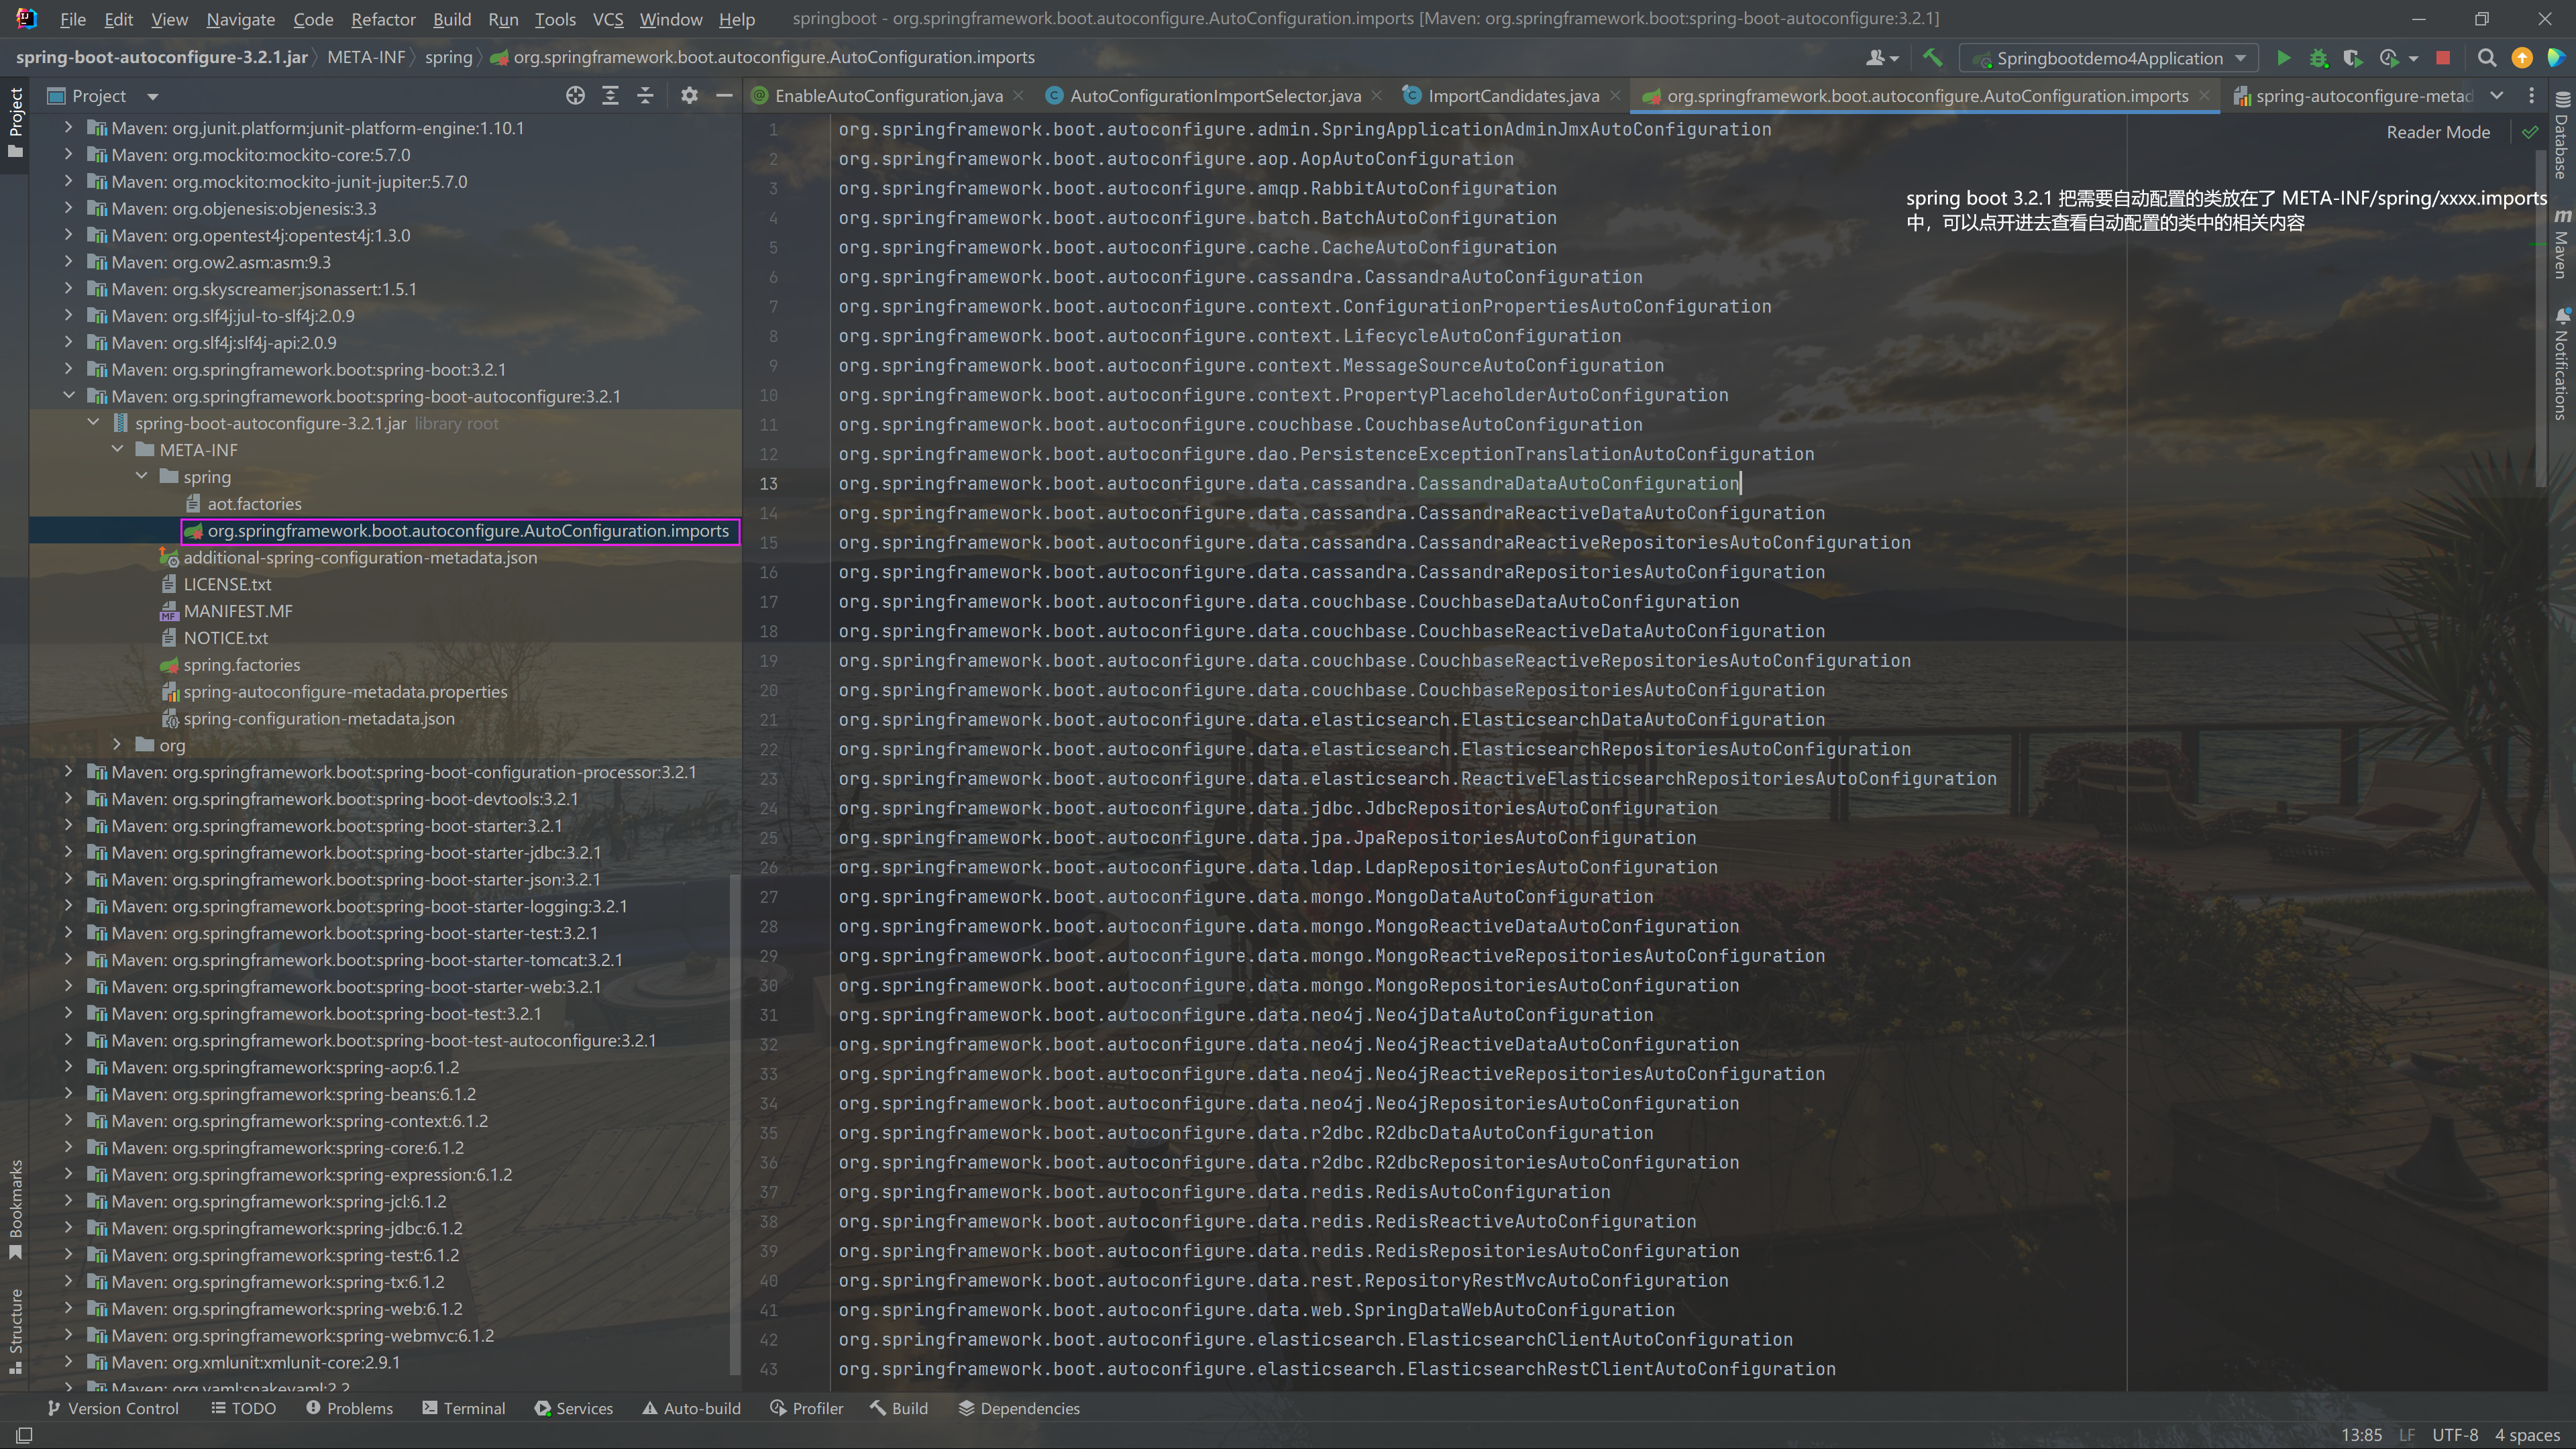
Task: Open Notifications tool window
Action: click(x=2561, y=364)
